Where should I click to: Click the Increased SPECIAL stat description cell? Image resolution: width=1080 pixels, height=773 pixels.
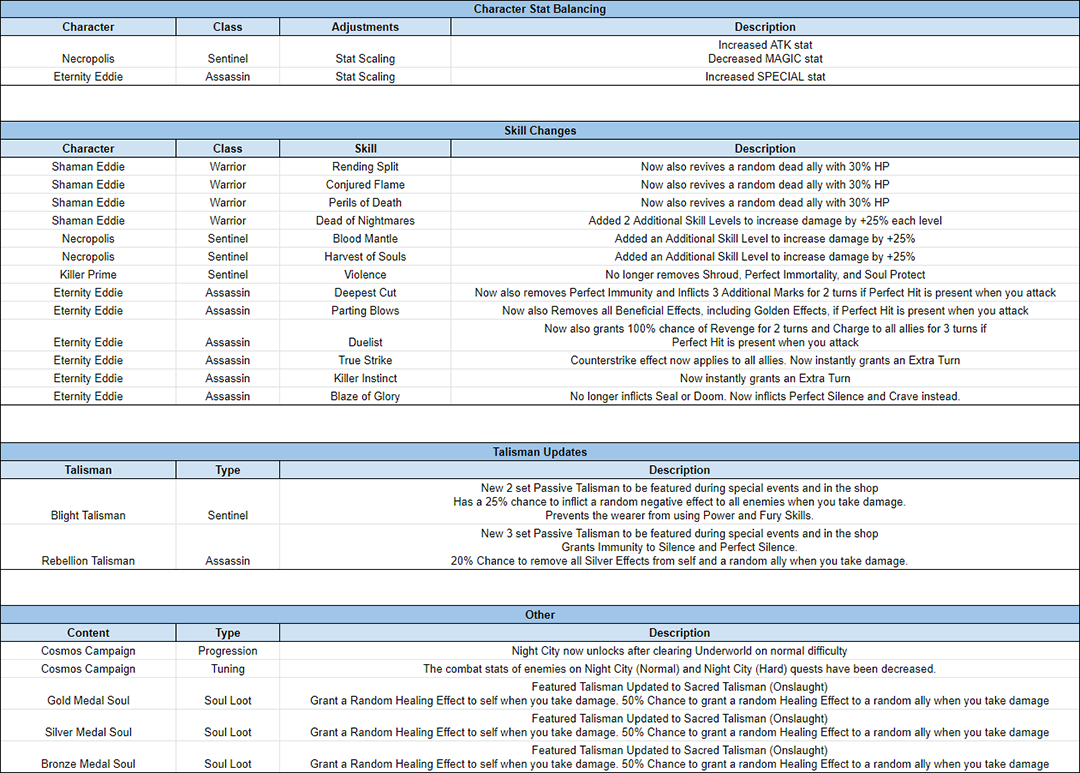point(765,77)
